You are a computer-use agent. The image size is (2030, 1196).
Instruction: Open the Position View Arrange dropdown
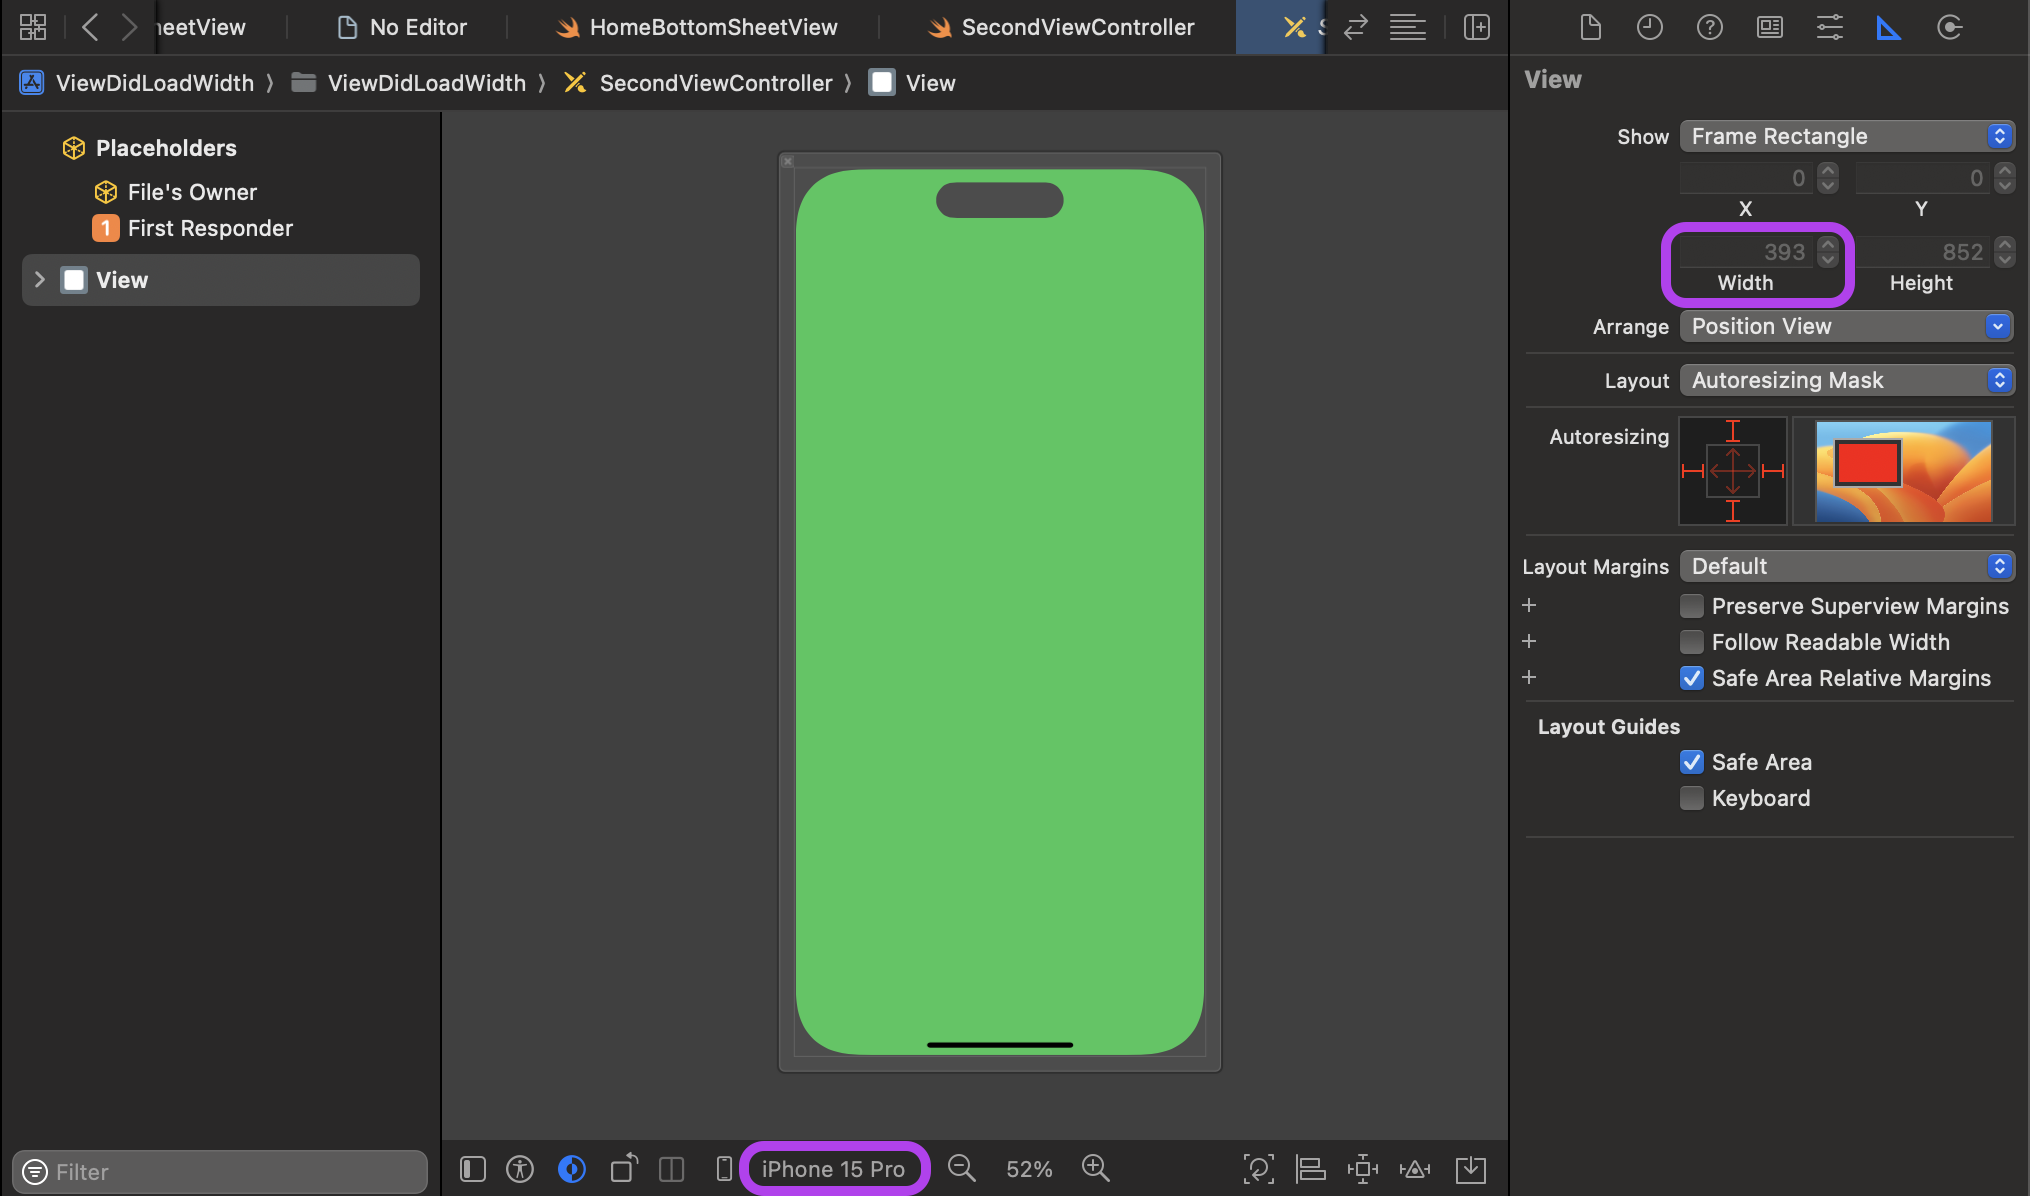point(1846,326)
